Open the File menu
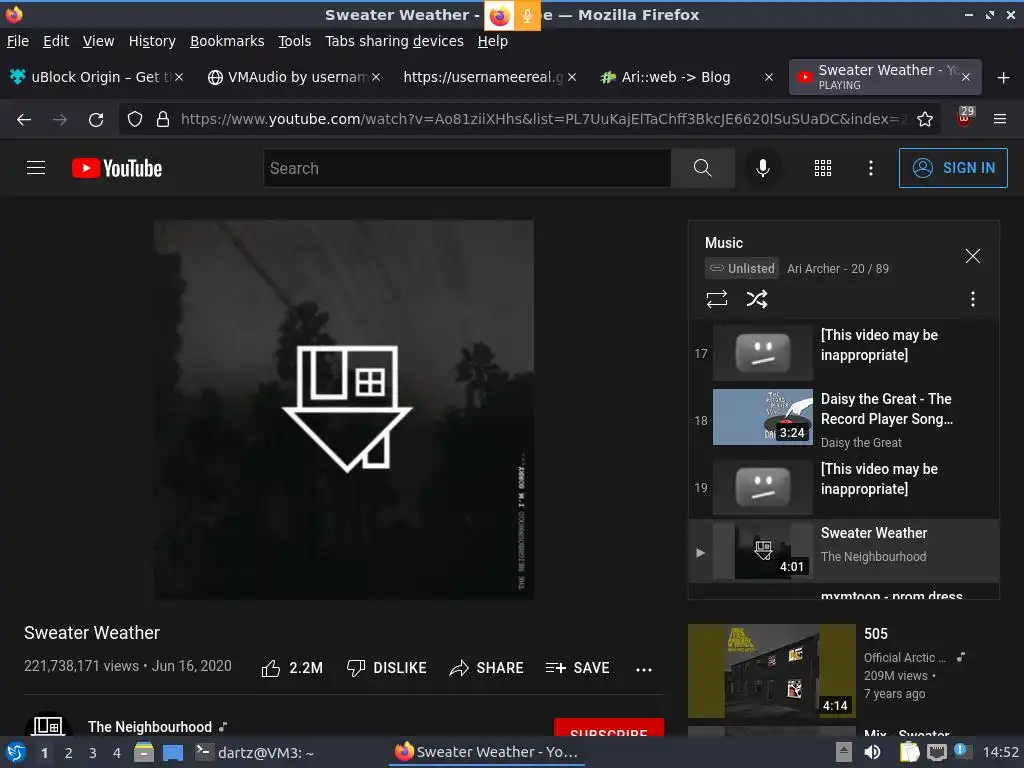The height and width of the screenshot is (768, 1024). tap(18, 41)
